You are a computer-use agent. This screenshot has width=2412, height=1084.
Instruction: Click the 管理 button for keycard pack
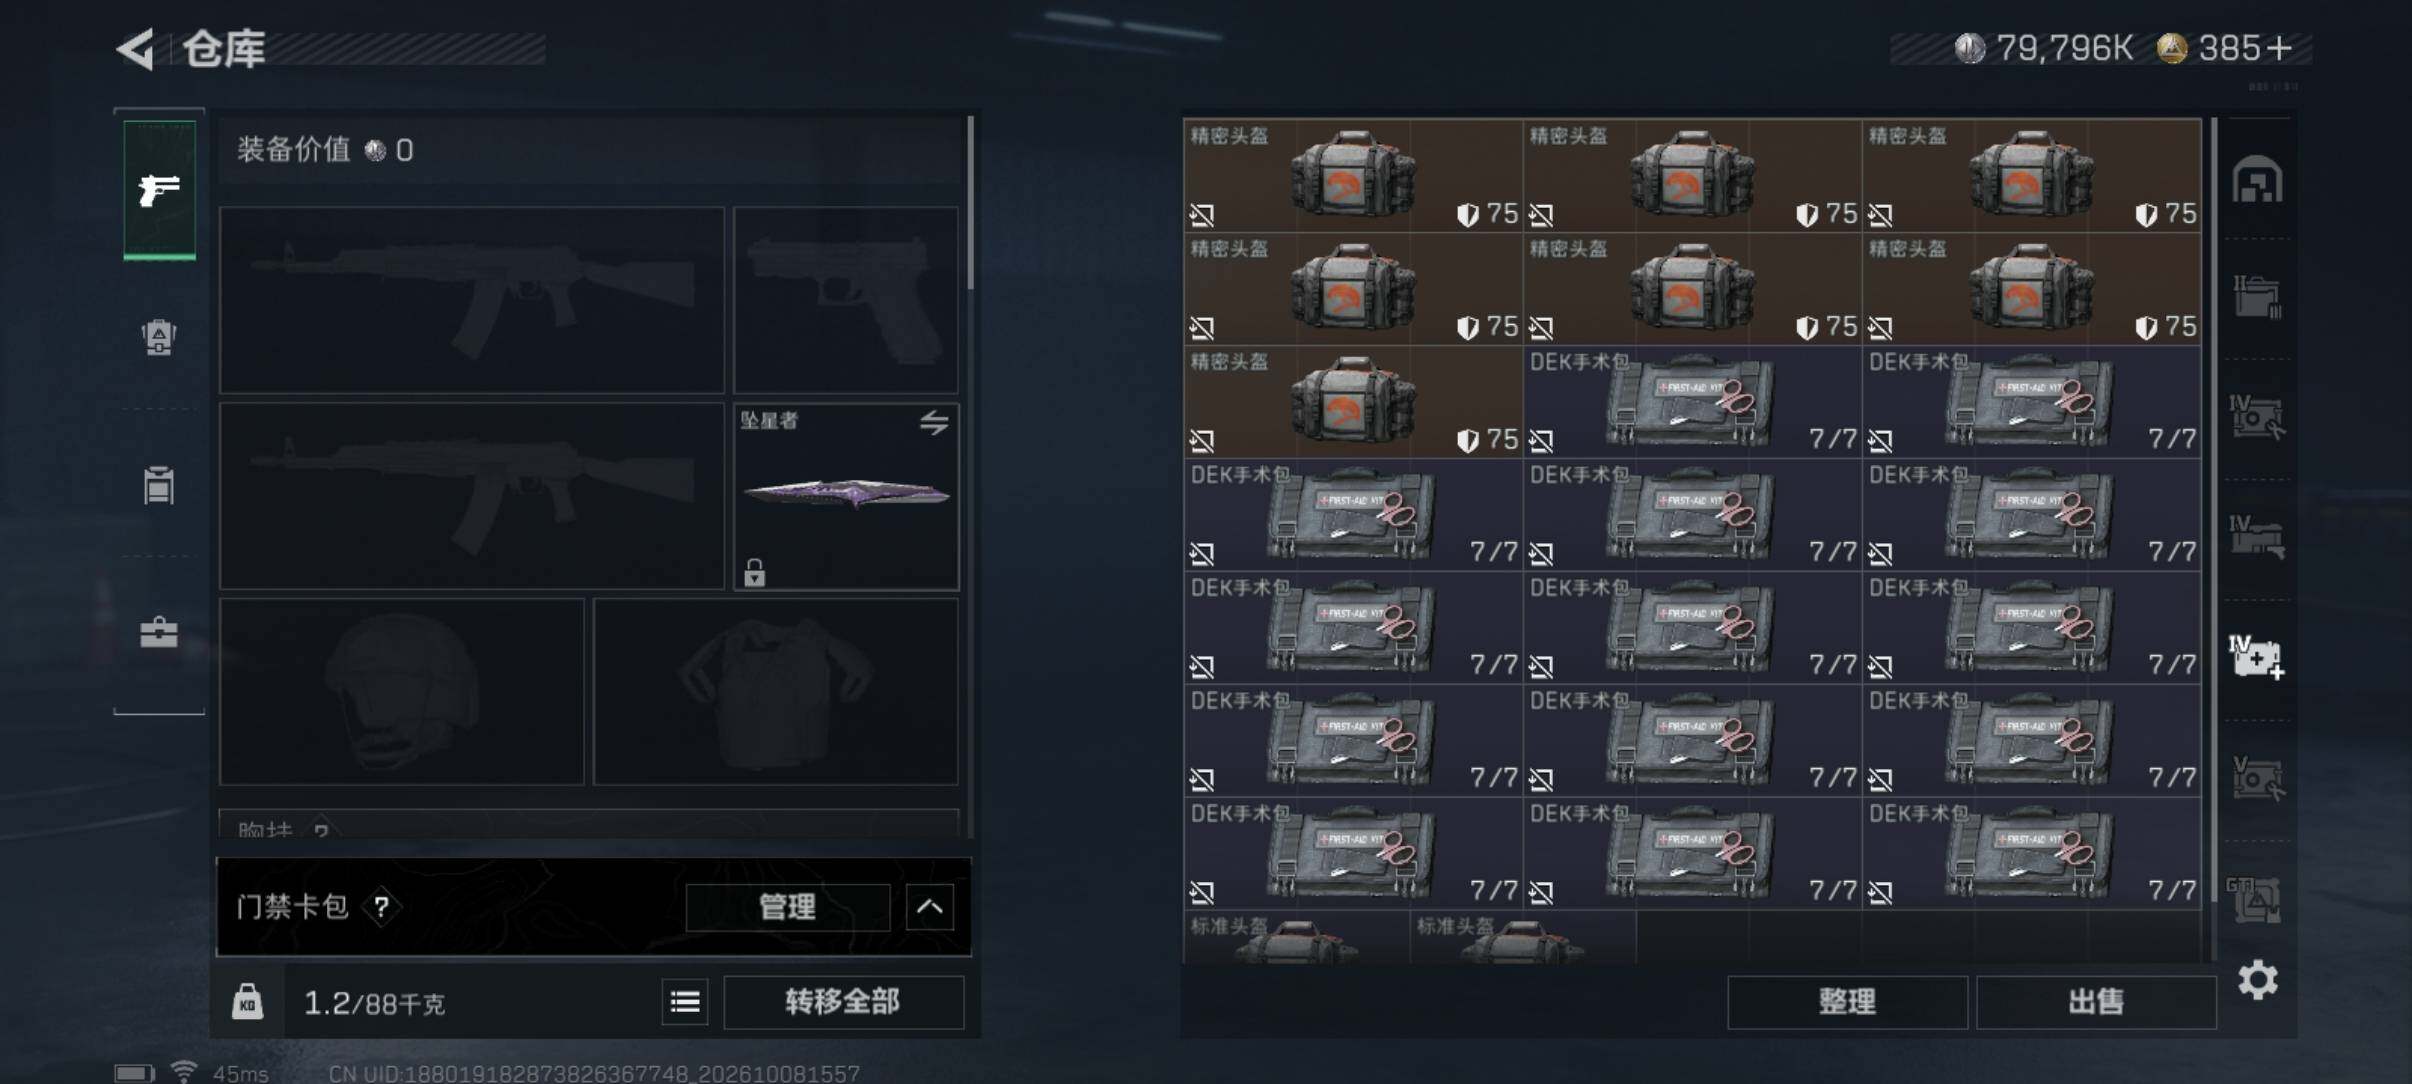pos(788,907)
